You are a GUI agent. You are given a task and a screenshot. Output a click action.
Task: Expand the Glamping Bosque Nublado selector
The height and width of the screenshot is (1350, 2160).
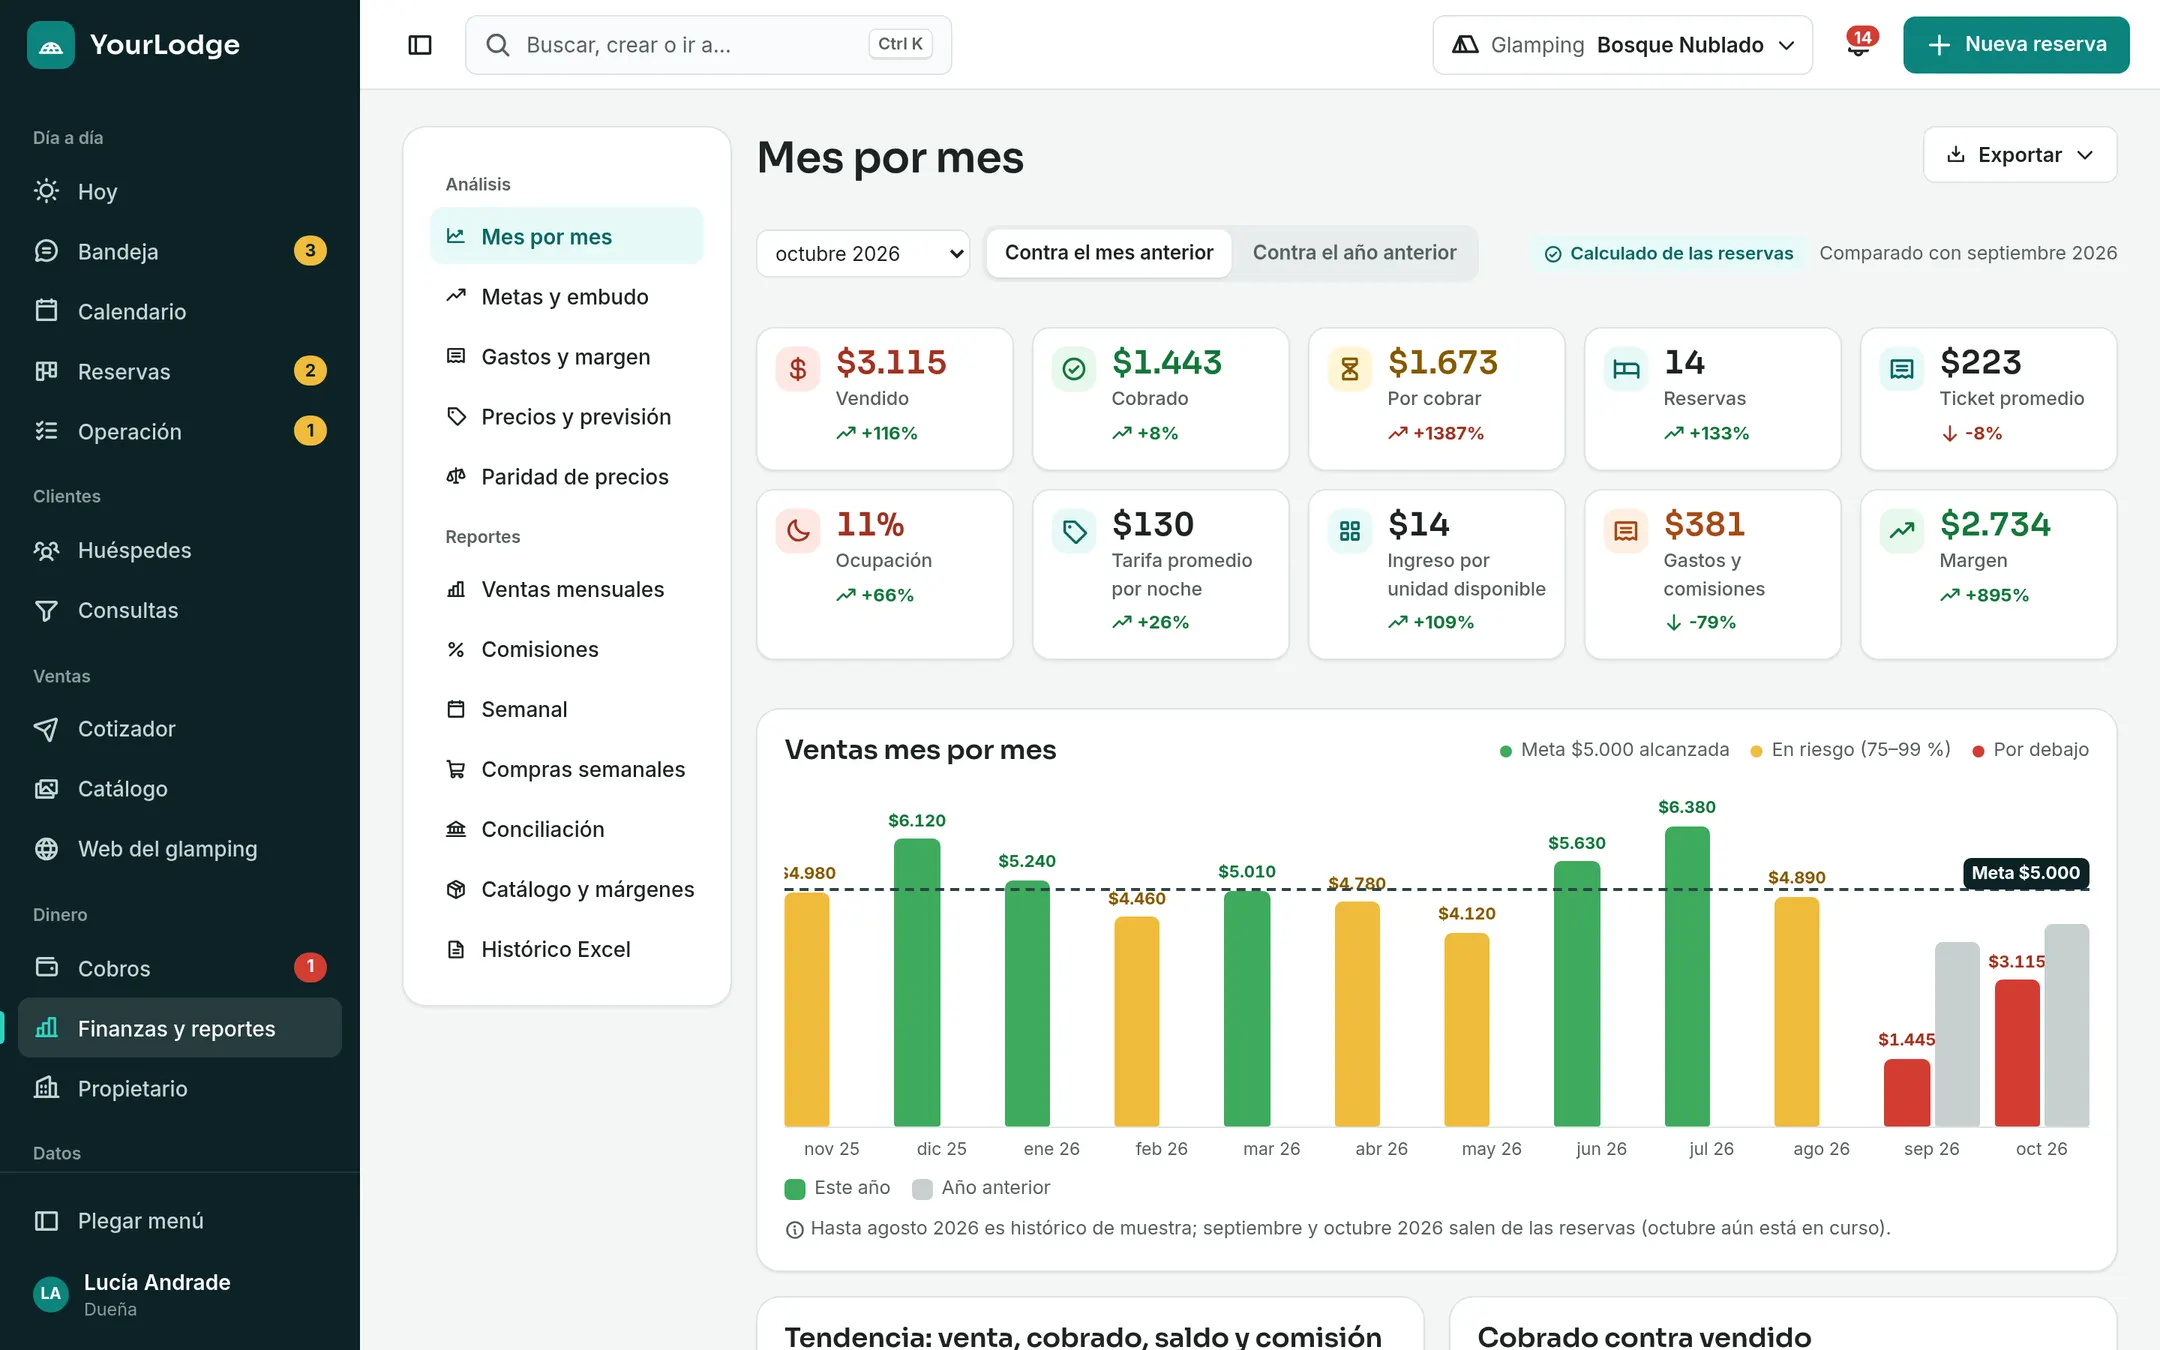(x=1622, y=45)
